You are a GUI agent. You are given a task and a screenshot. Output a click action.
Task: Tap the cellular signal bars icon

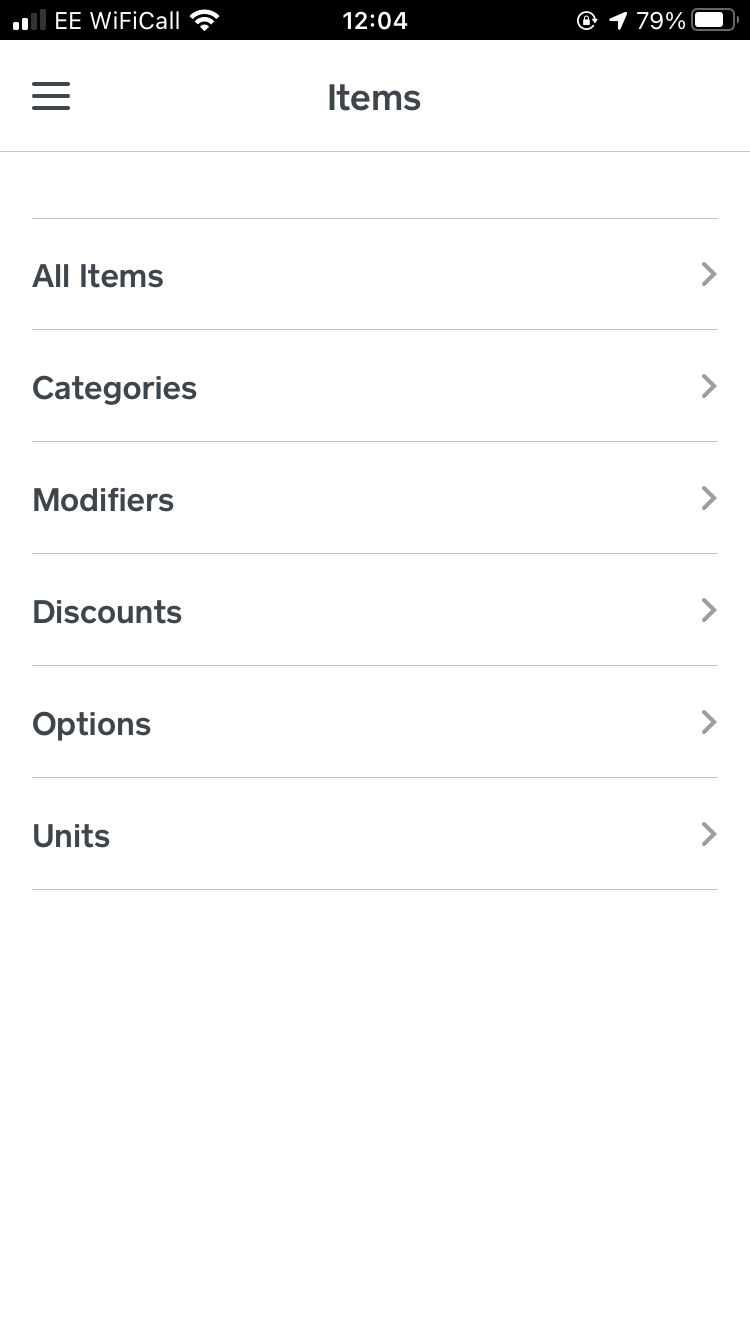click(29, 20)
